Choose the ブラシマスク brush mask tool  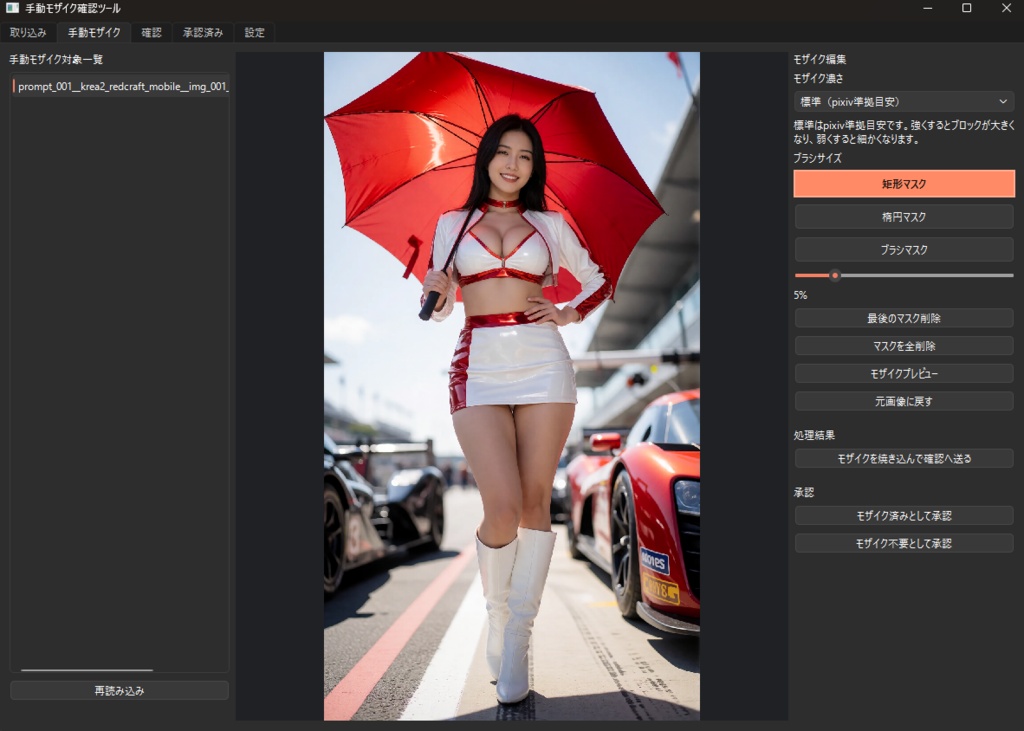pyautogui.click(x=904, y=250)
